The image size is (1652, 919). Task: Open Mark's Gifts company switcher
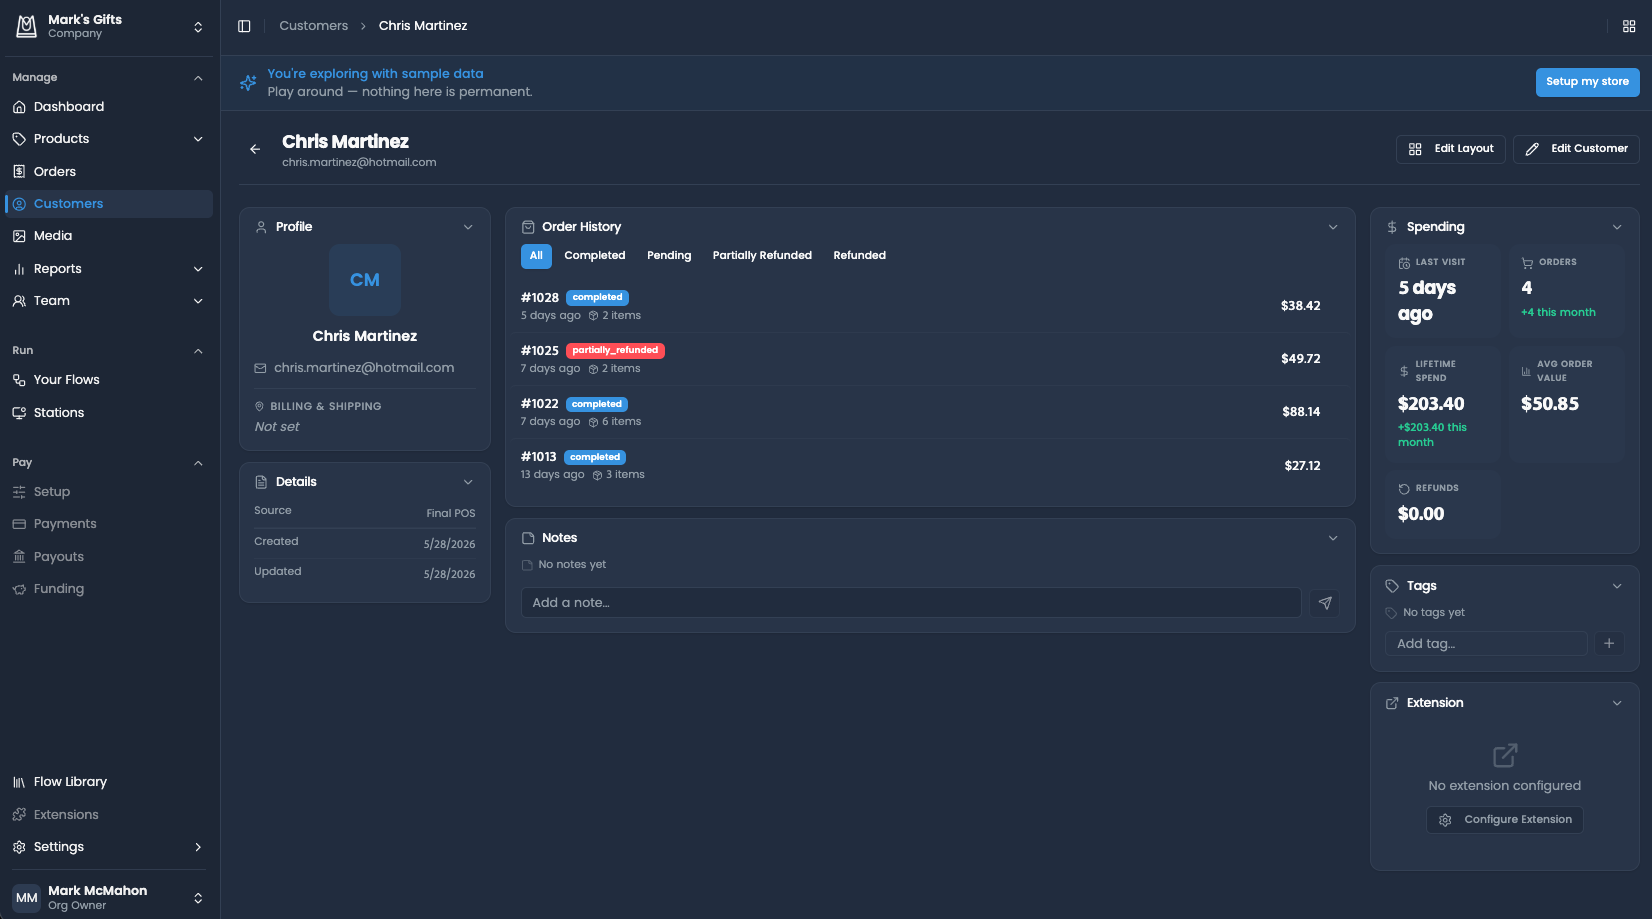pyautogui.click(x=108, y=27)
